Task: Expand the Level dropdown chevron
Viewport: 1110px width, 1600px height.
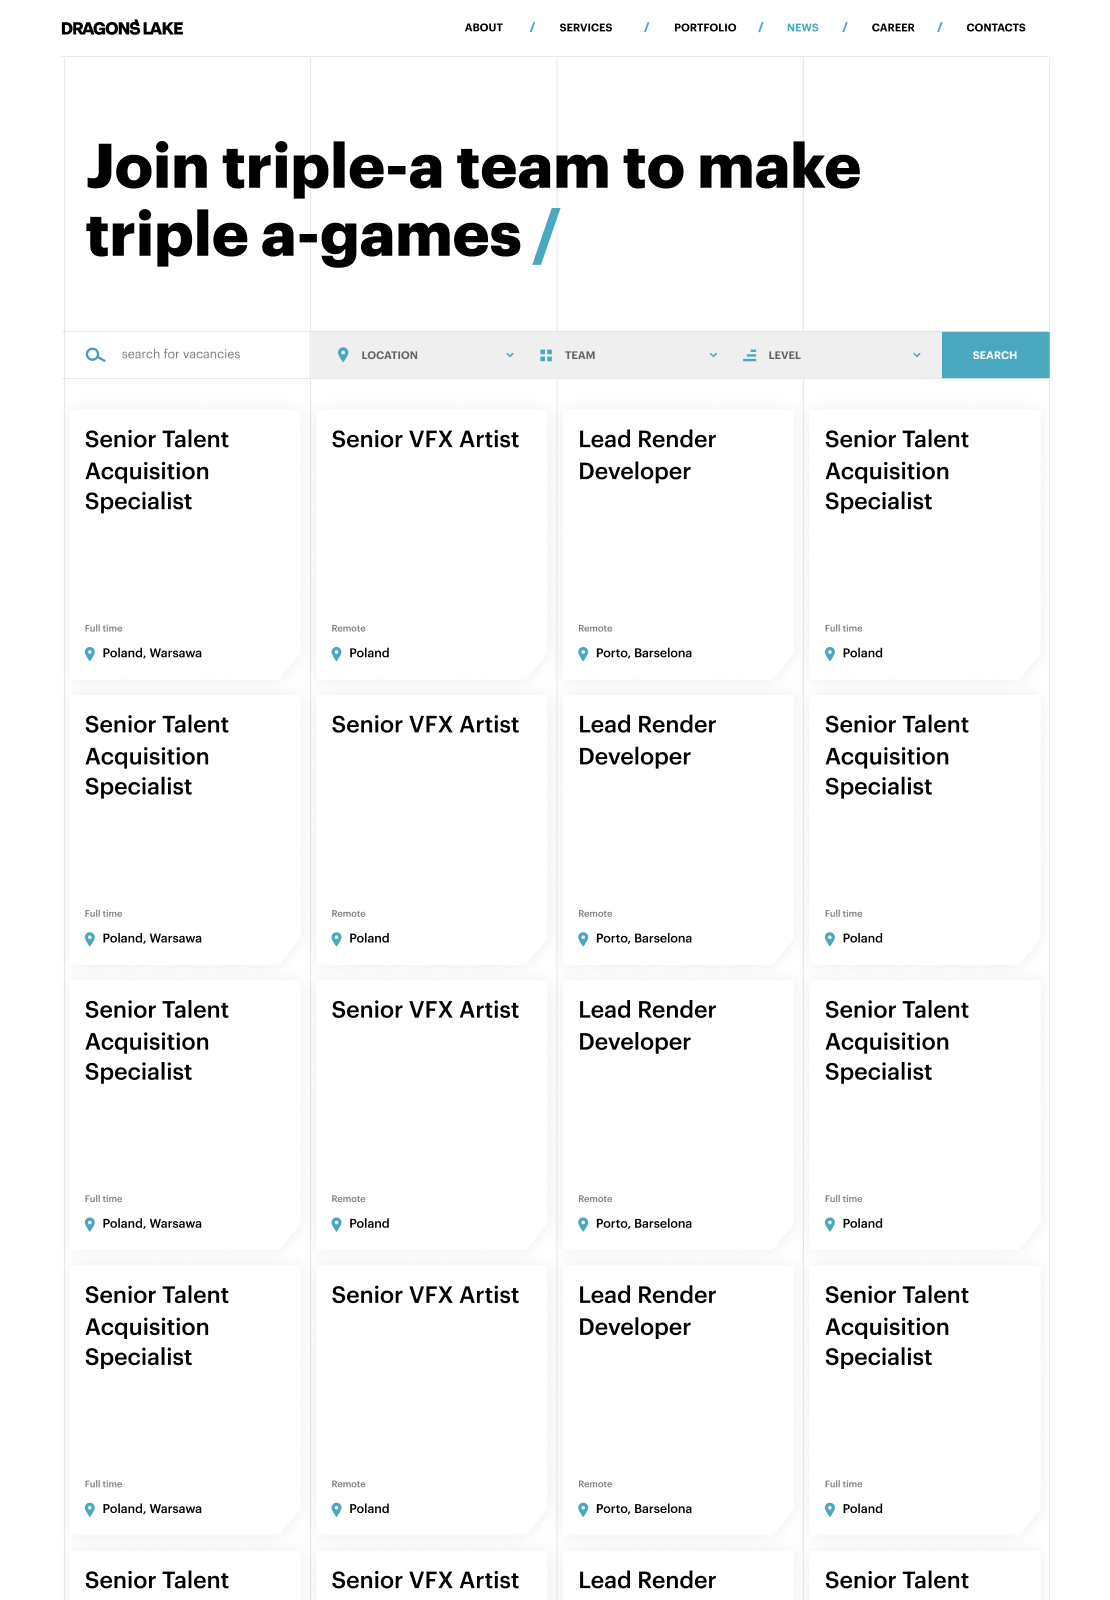Action: (x=917, y=355)
